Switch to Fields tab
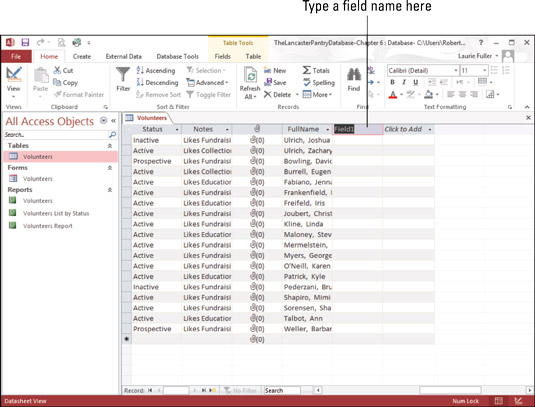The image size is (535, 407). click(x=222, y=56)
